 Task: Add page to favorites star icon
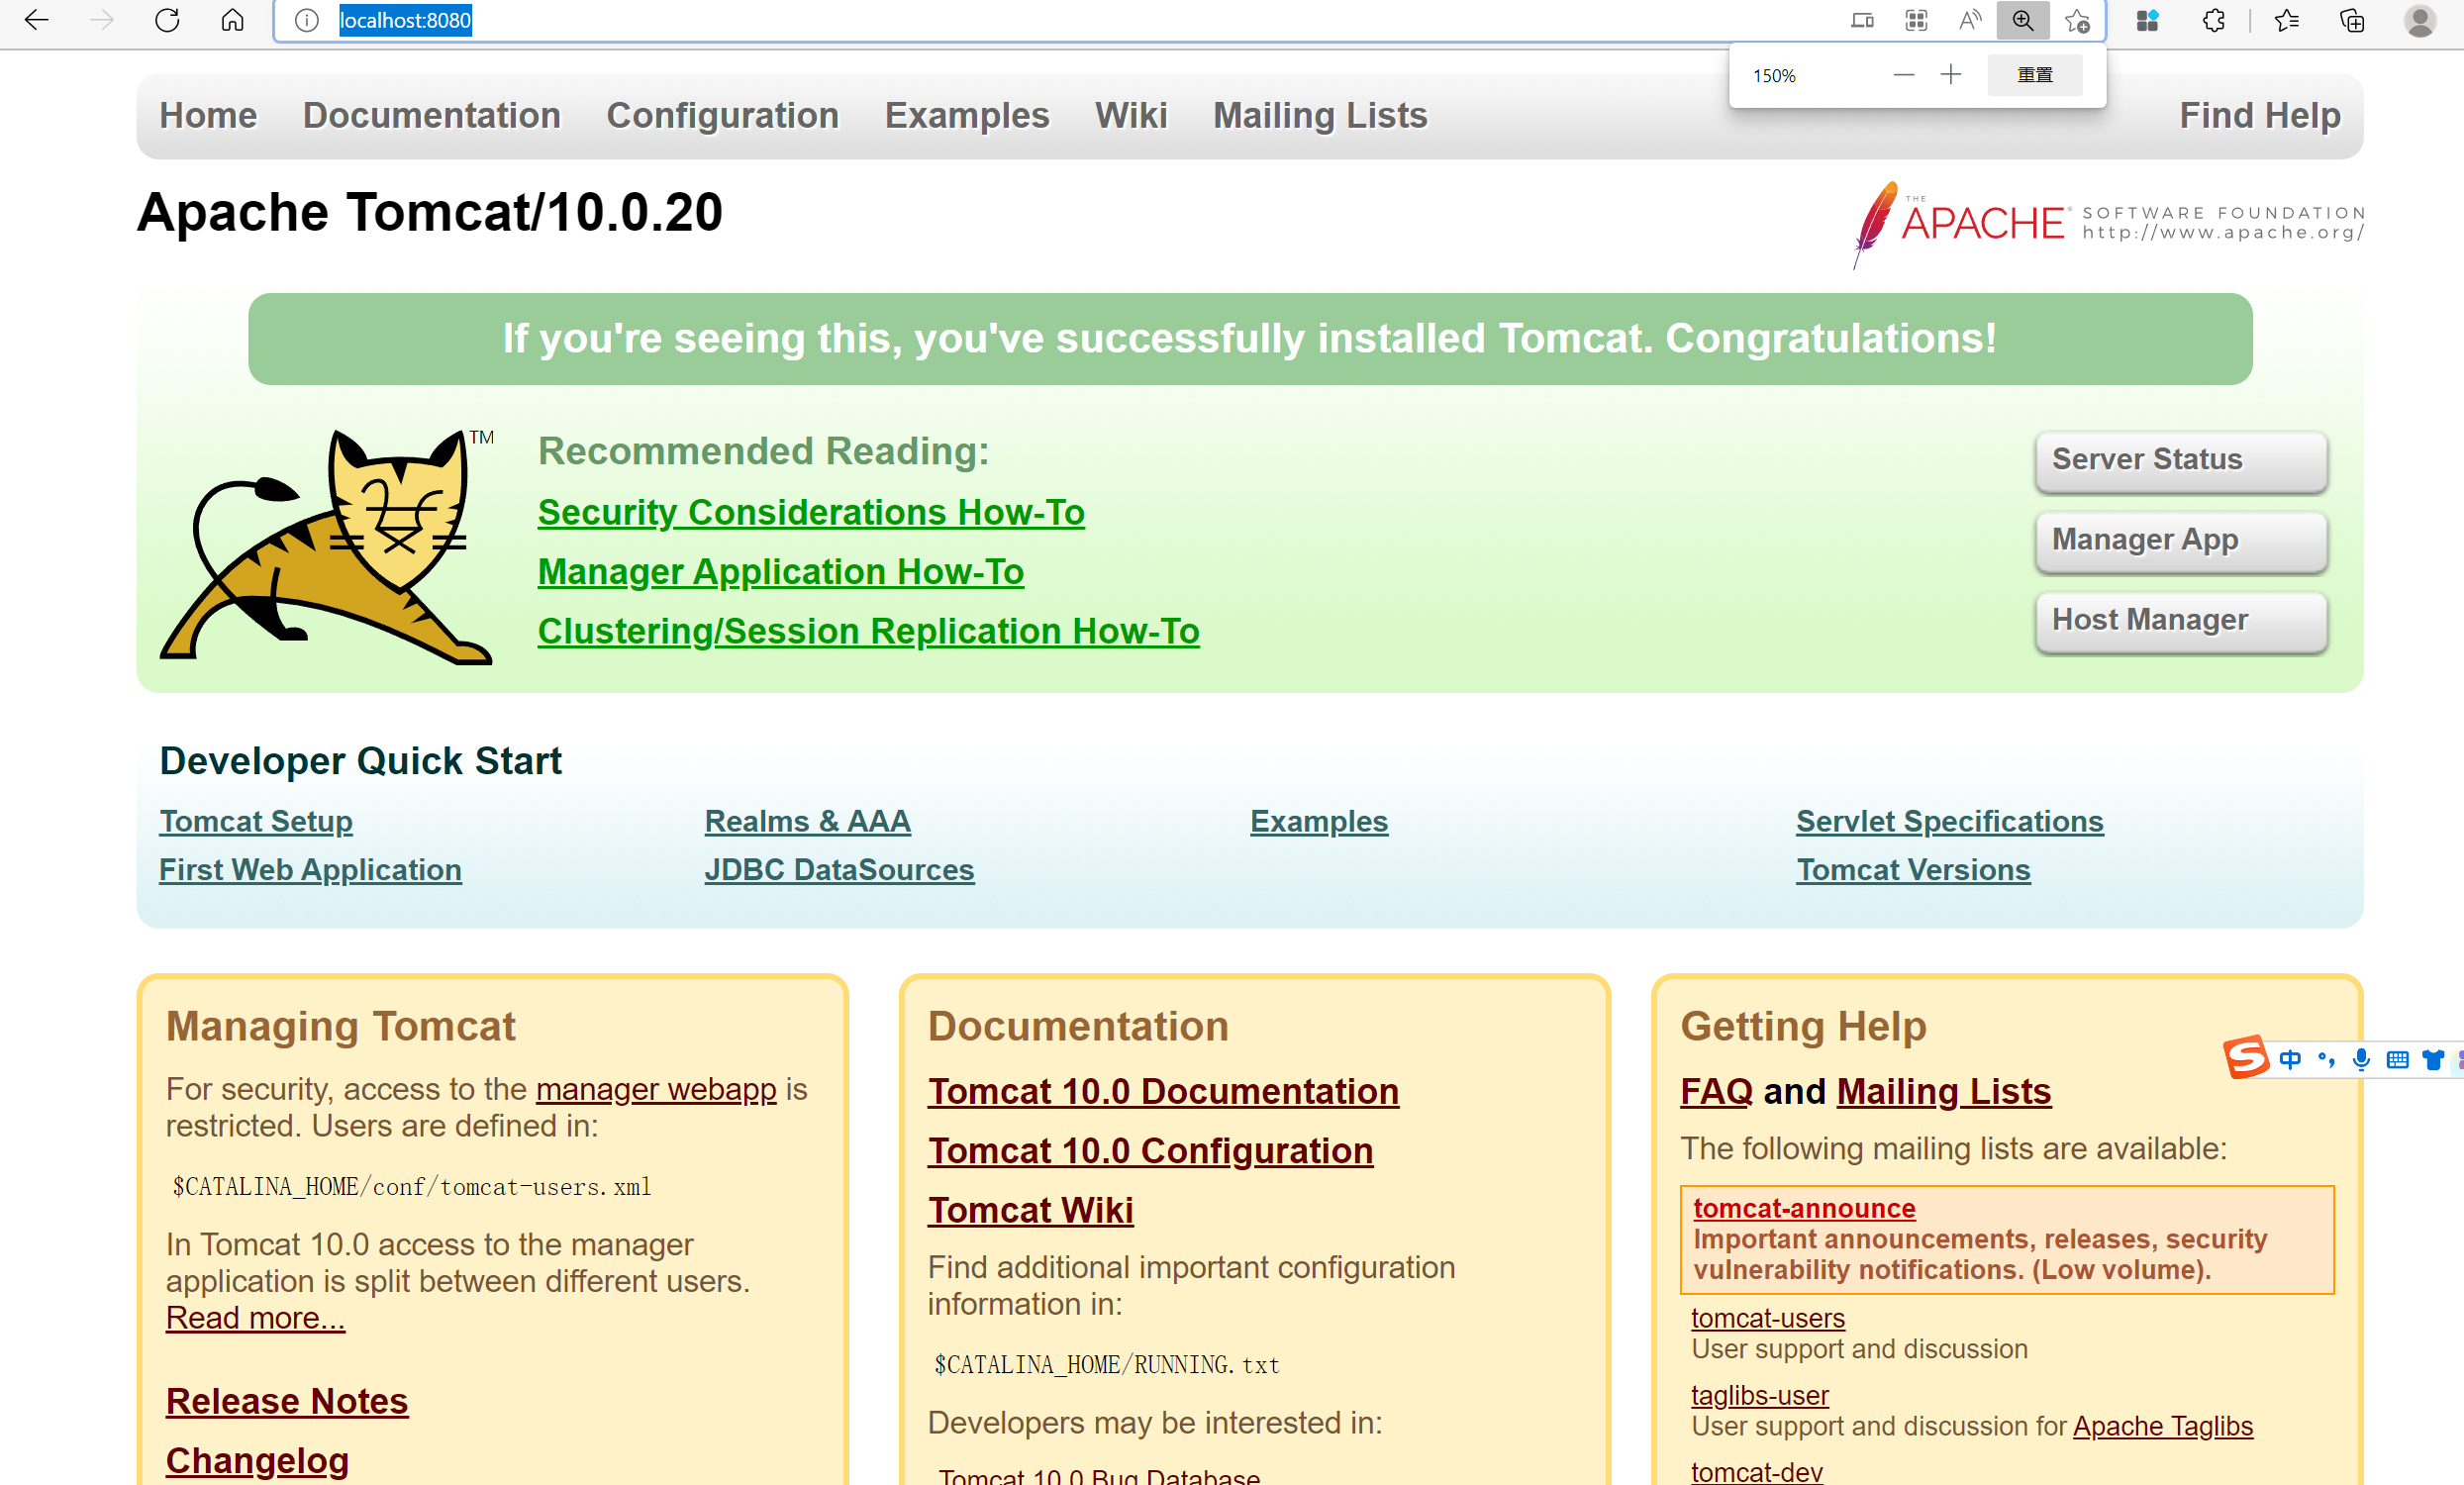click(2077, 20)
